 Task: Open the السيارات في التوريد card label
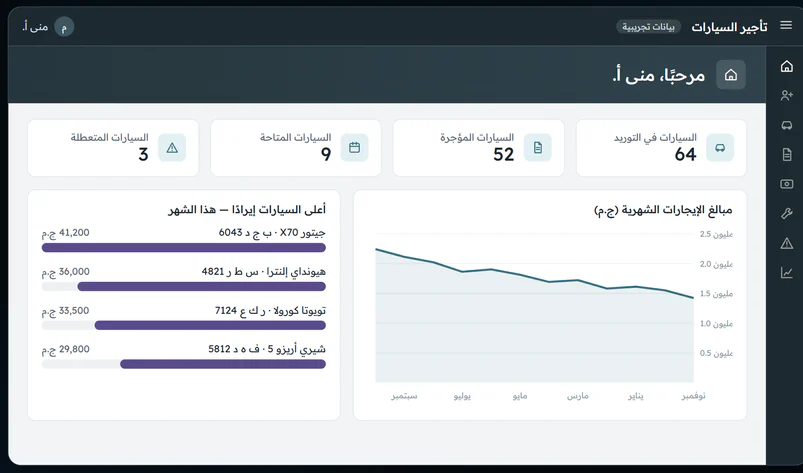[x=655, y=138]
